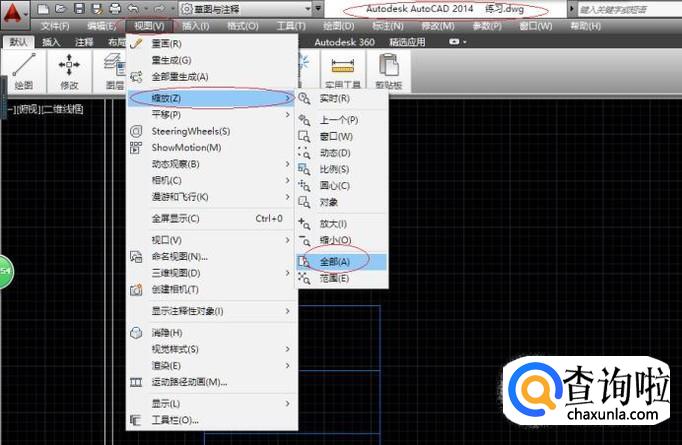Viewport: 682px width, 445px height.
Task: Choose 全部重生成(A) from the View menu
Action: (x=212, y=77)
